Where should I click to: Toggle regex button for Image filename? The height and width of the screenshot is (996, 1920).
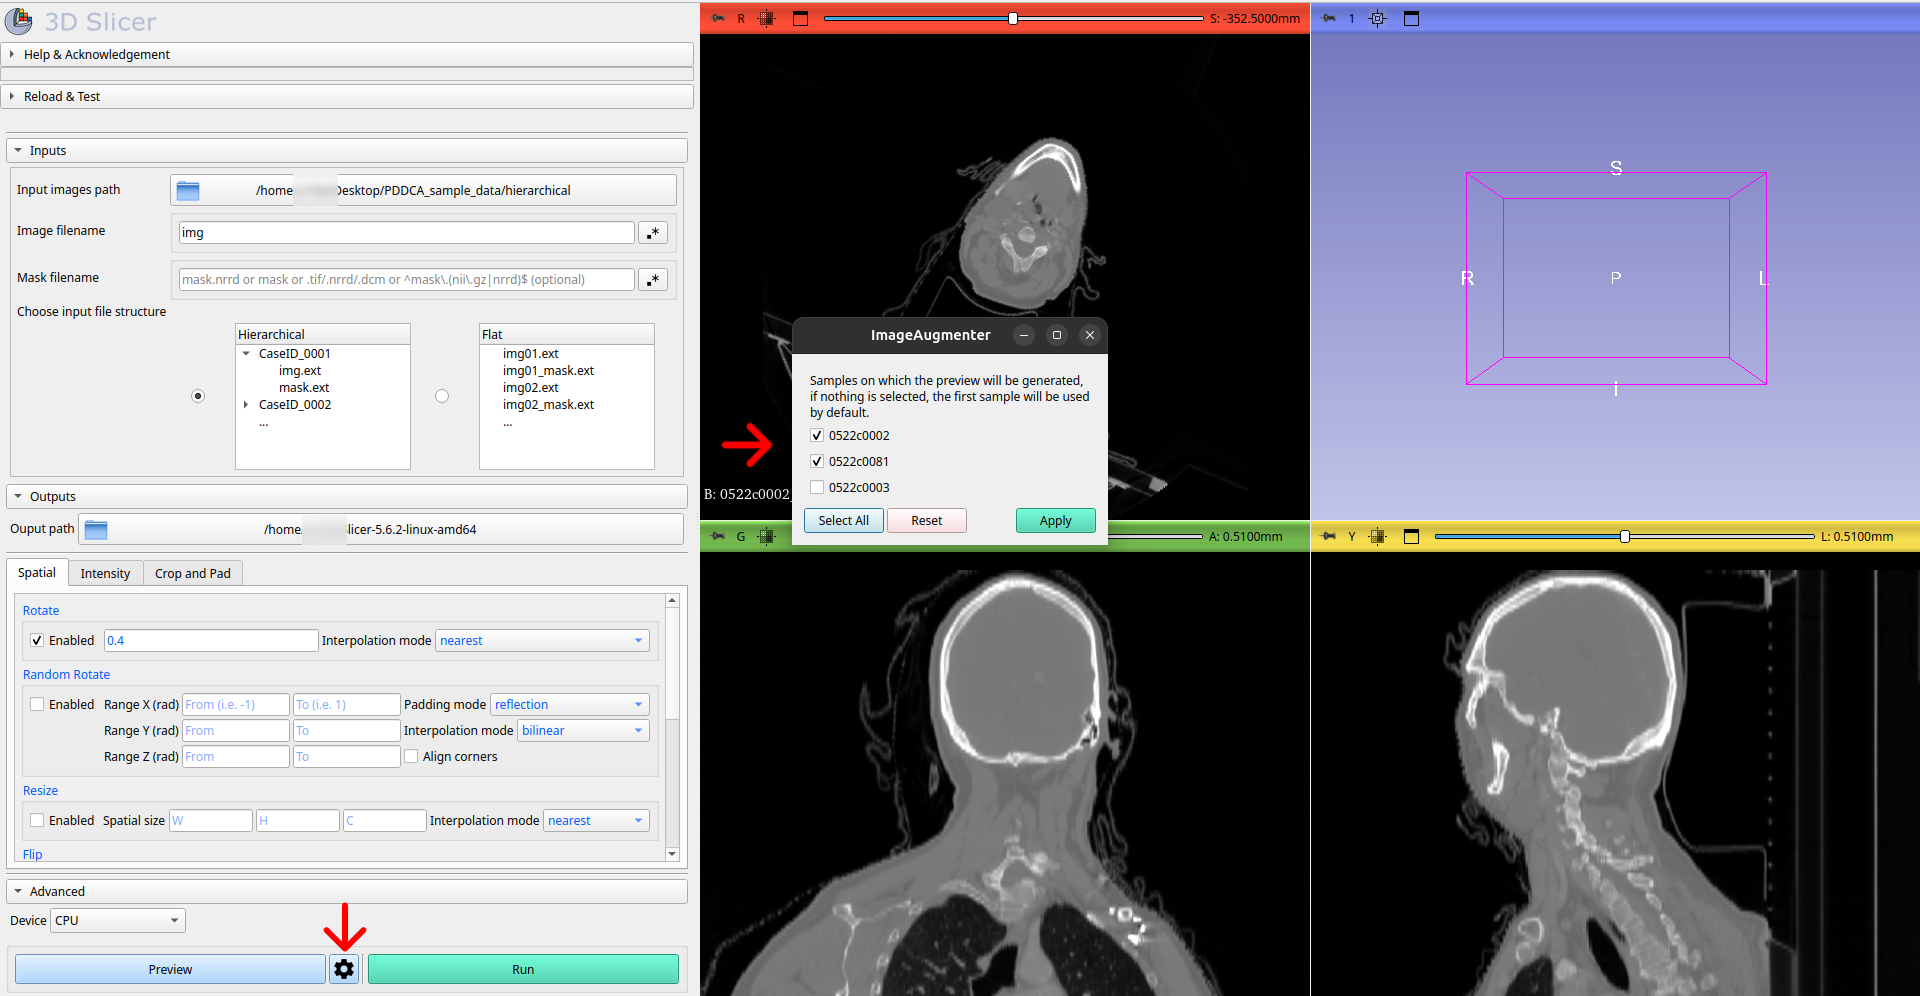653,233
